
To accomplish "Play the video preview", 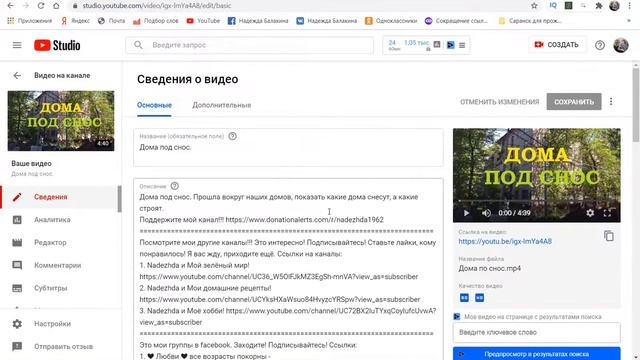I will (466, 213).
